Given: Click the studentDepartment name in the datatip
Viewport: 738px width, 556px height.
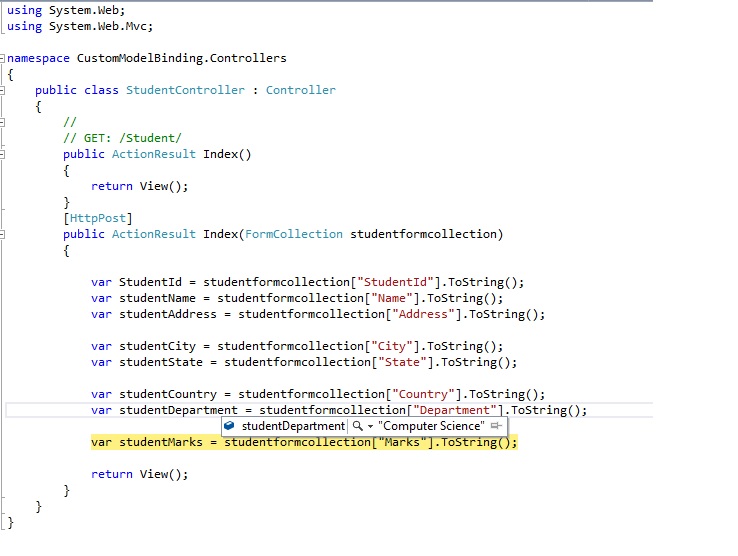Looking at the screenshot, I should click(x=293, y=426).
